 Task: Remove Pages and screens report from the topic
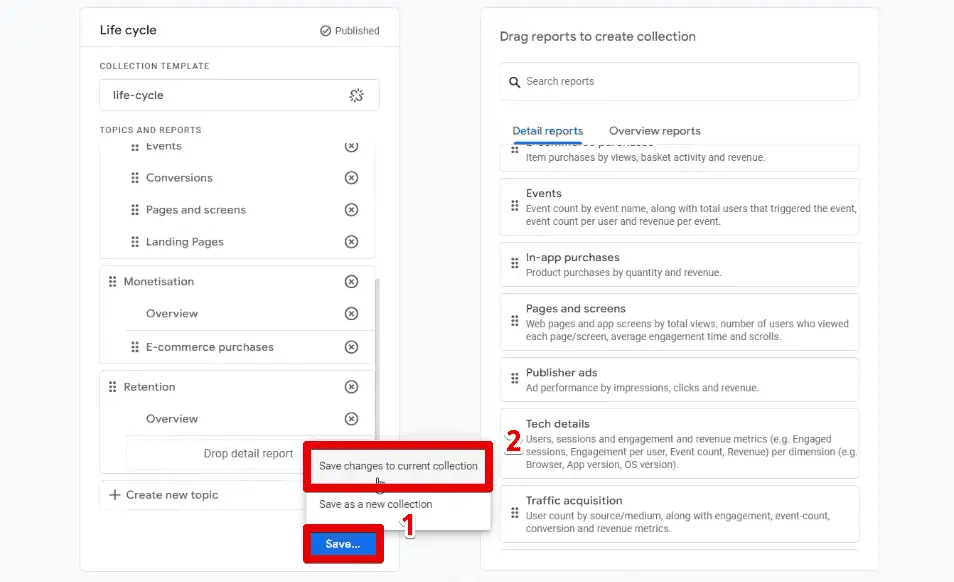(351, 210)
